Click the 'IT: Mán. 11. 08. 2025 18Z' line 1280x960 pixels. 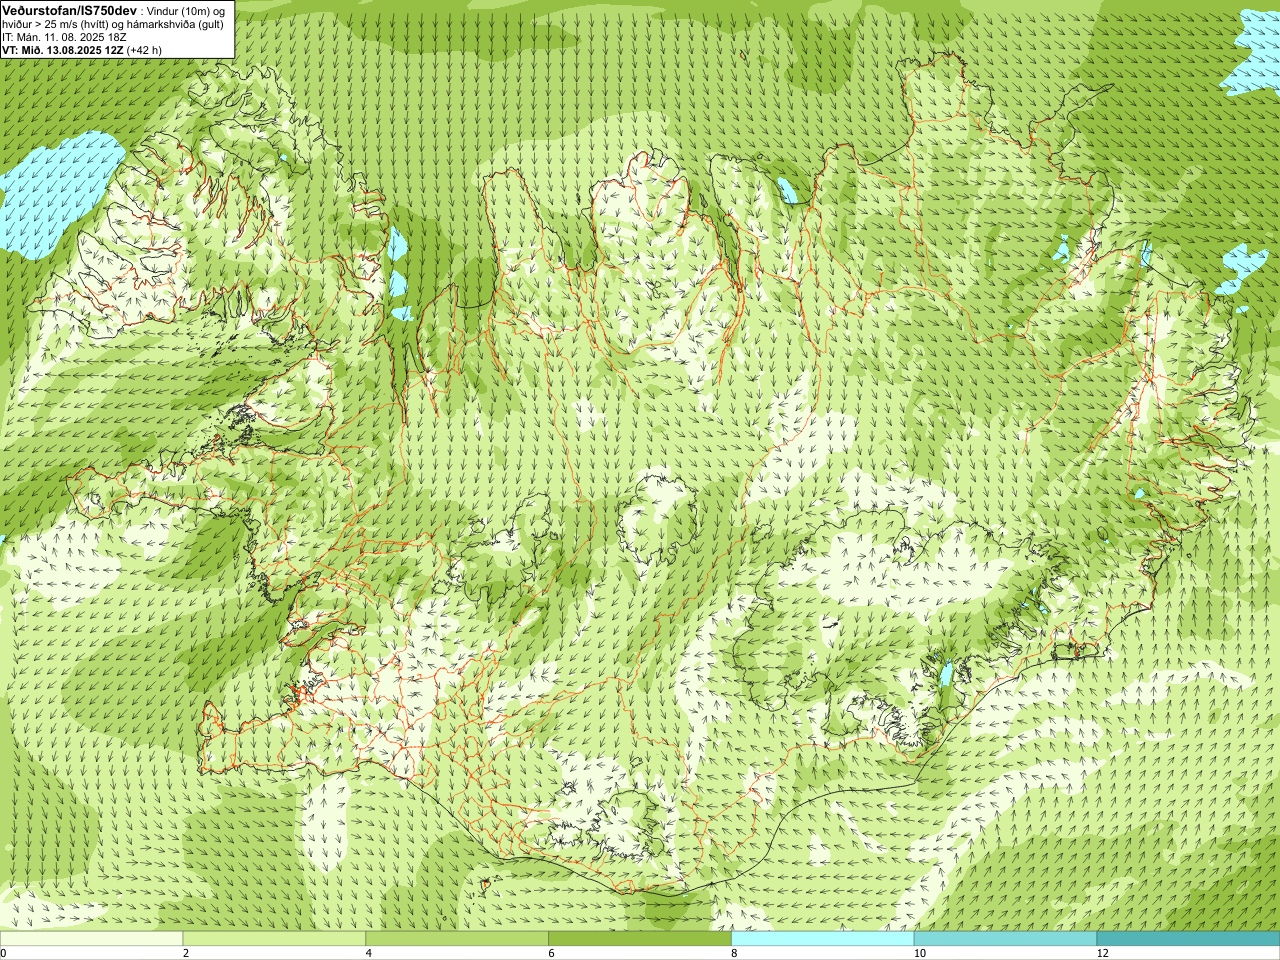pyautogui.click(x=64, y=37)
